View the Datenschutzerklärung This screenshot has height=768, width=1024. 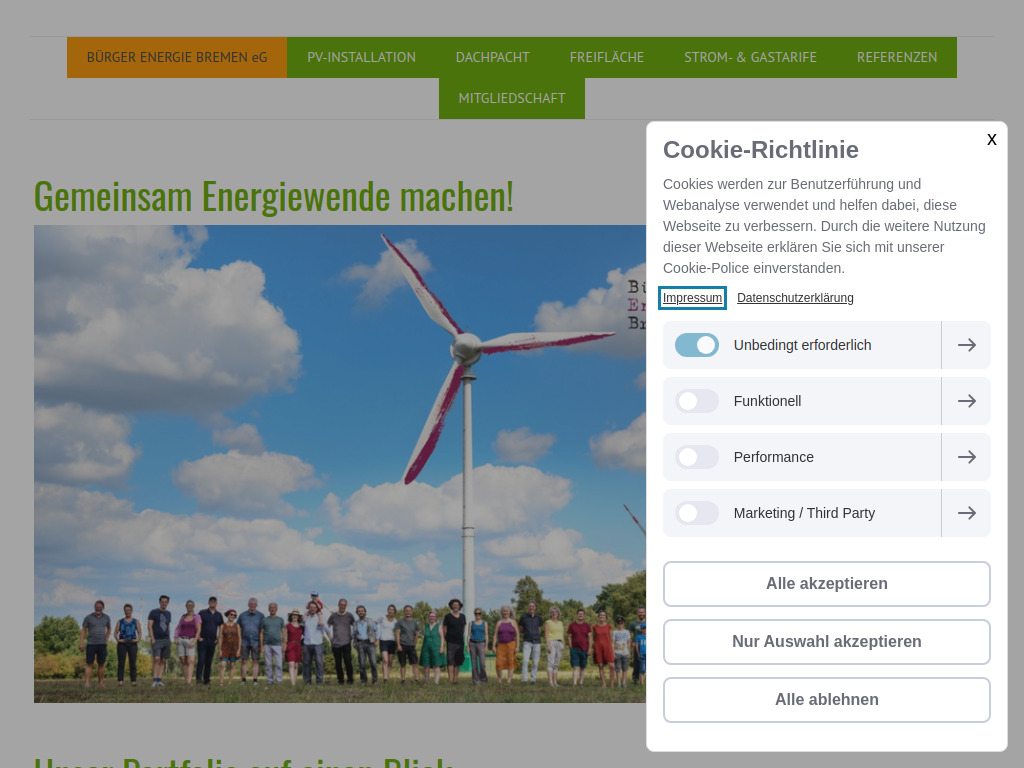coord(795,297)
